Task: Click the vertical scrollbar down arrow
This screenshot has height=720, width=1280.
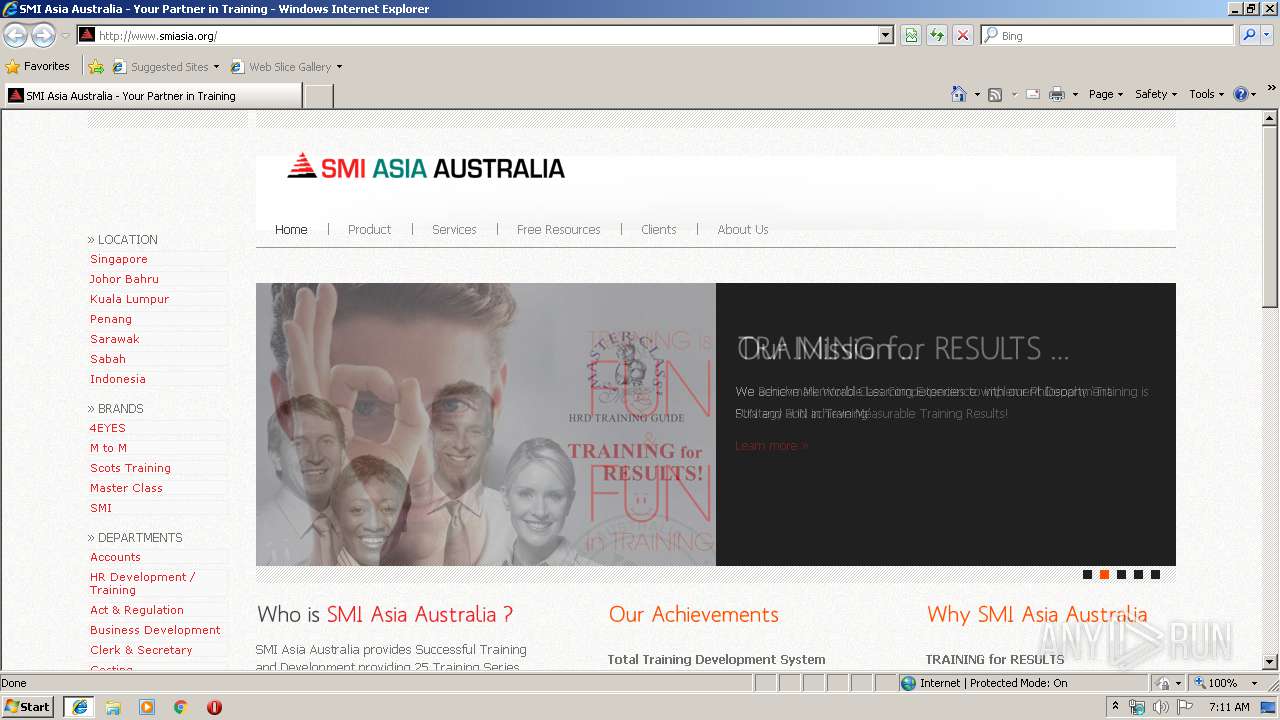Action: [x=1270, y=662]
